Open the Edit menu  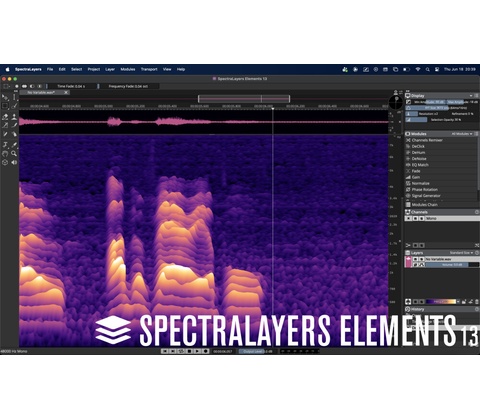point(62,69)
